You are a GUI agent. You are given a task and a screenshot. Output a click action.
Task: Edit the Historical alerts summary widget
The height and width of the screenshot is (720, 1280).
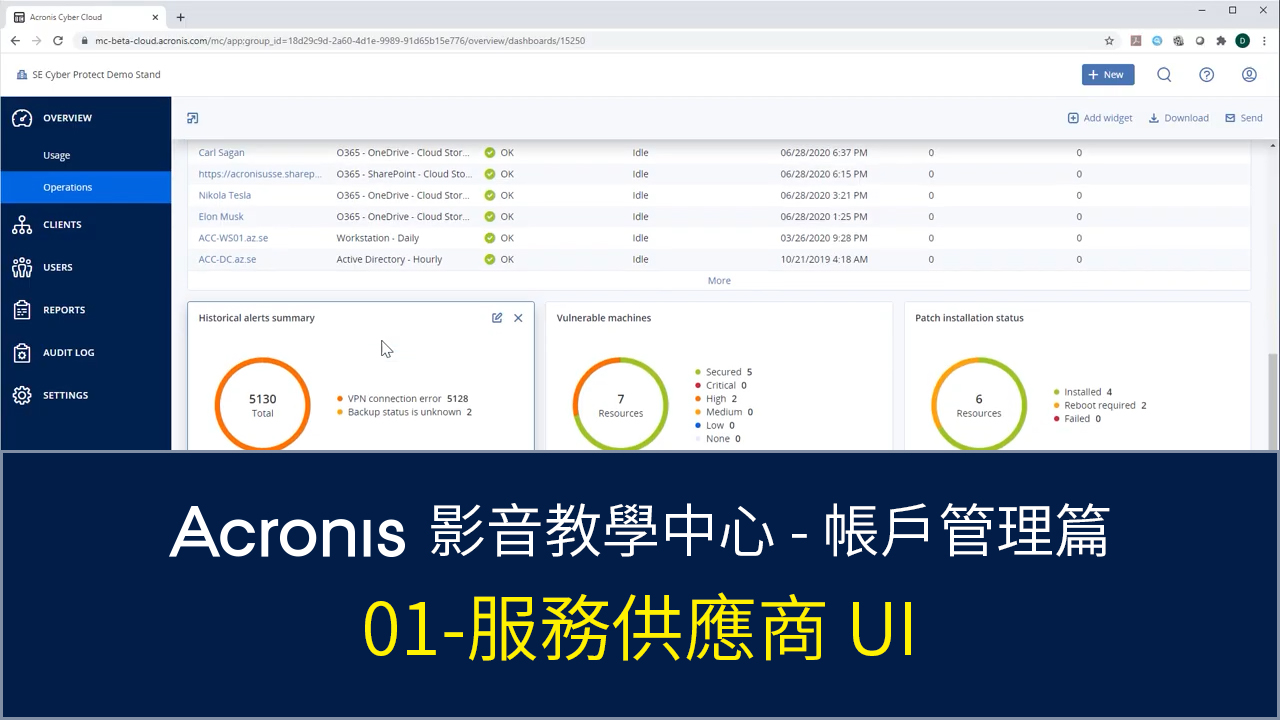497,318
